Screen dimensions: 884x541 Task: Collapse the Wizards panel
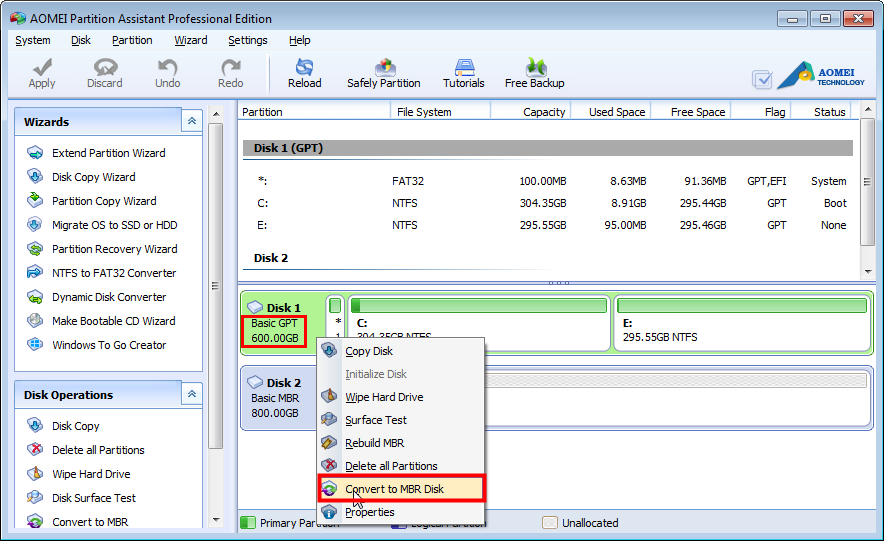(x=192, y=121)
